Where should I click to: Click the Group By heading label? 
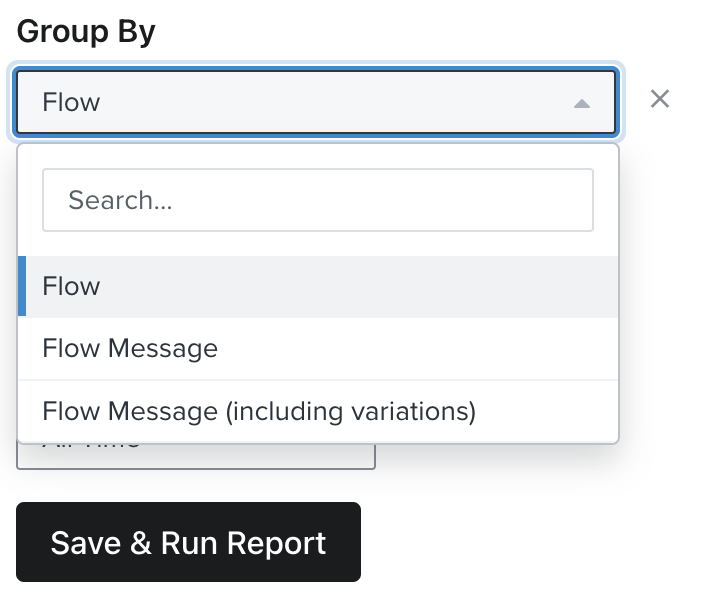(86, 31)
